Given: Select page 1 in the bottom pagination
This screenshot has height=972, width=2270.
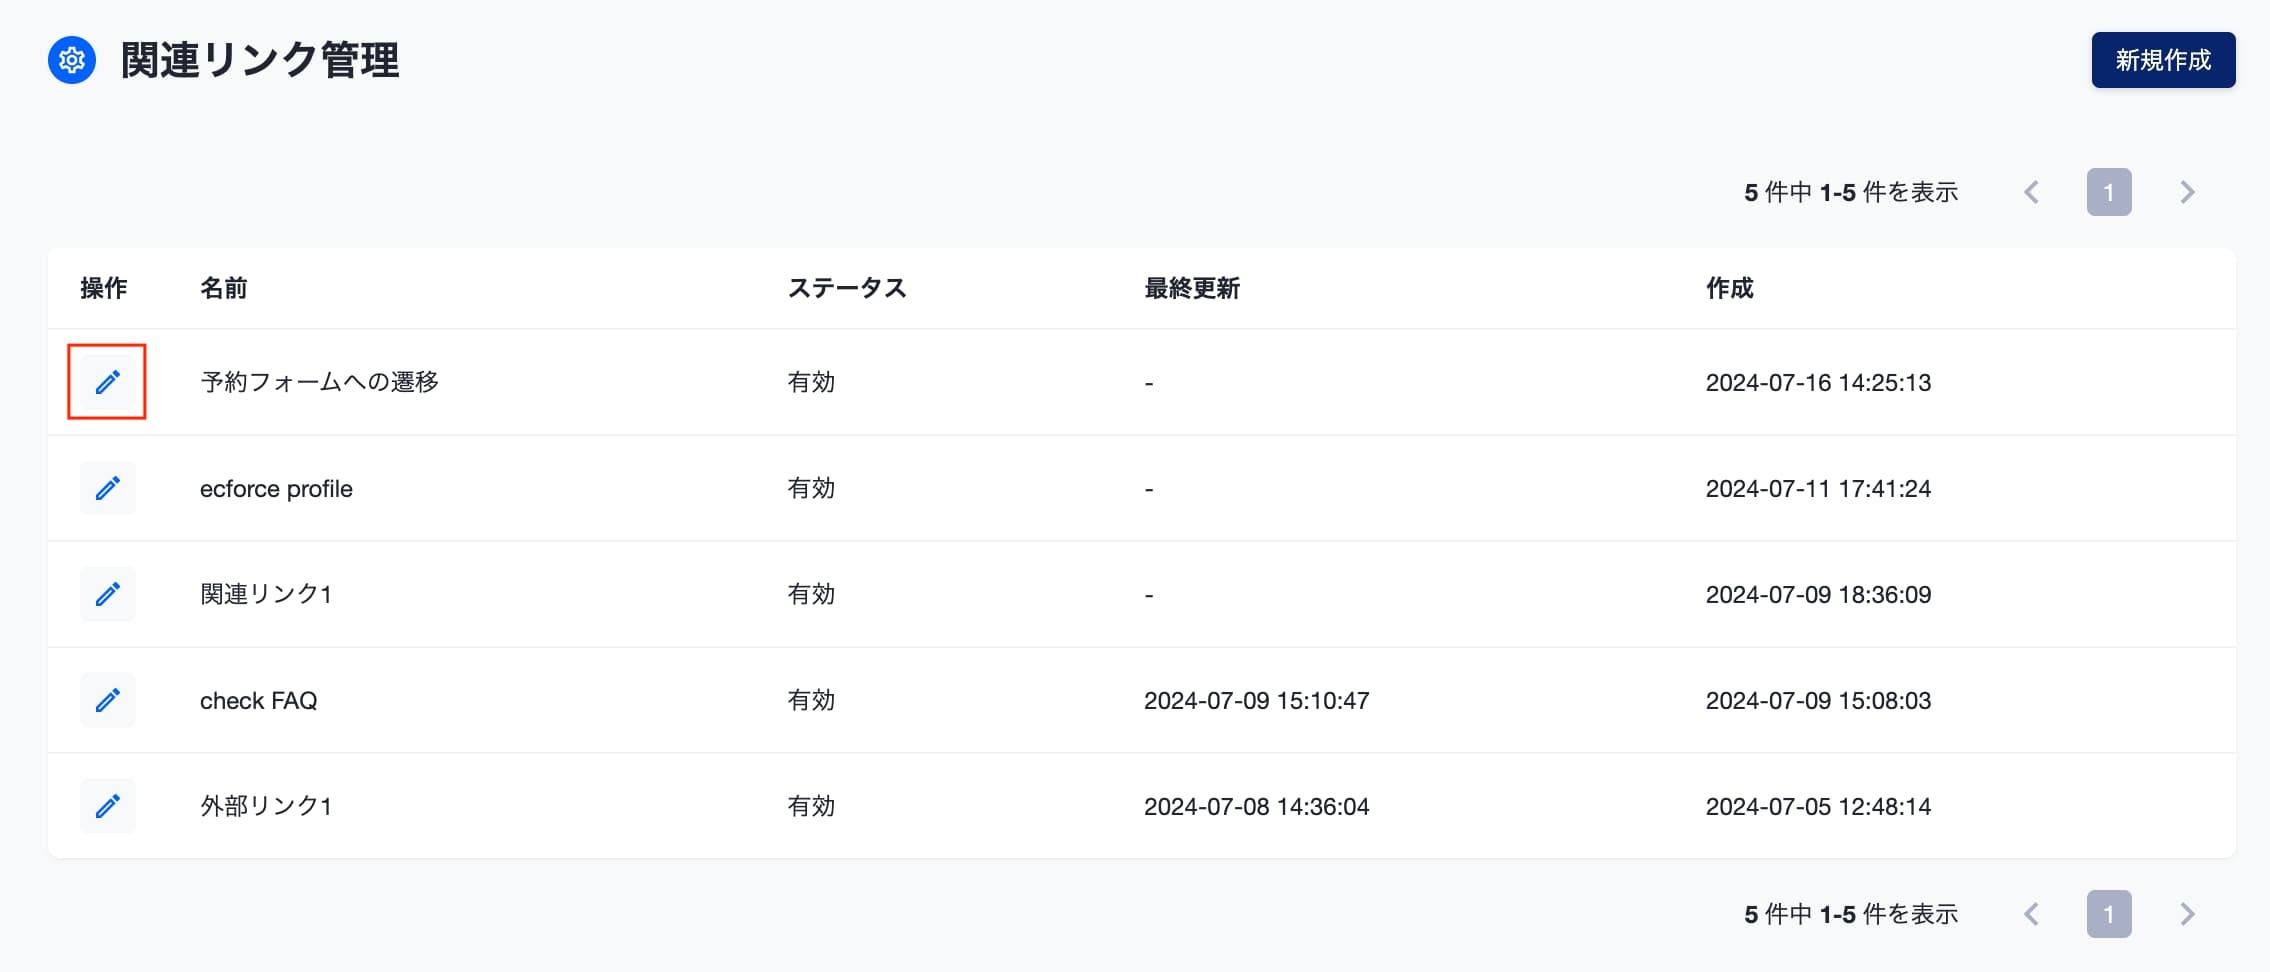Looking at the screenshot, I should (x=2109, y=914).
